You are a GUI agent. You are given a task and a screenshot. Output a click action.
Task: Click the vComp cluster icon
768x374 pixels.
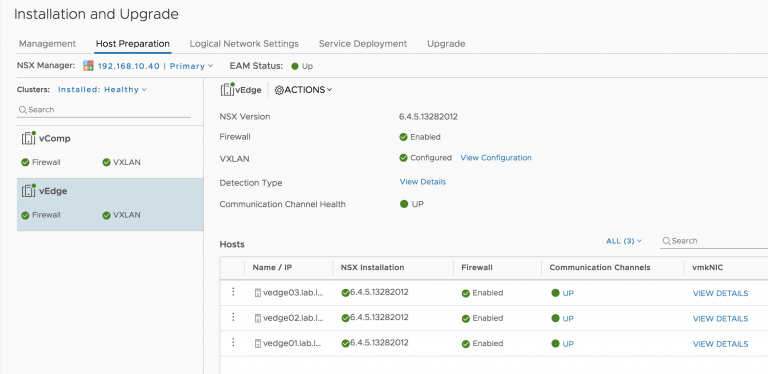[x=29, y=138]
